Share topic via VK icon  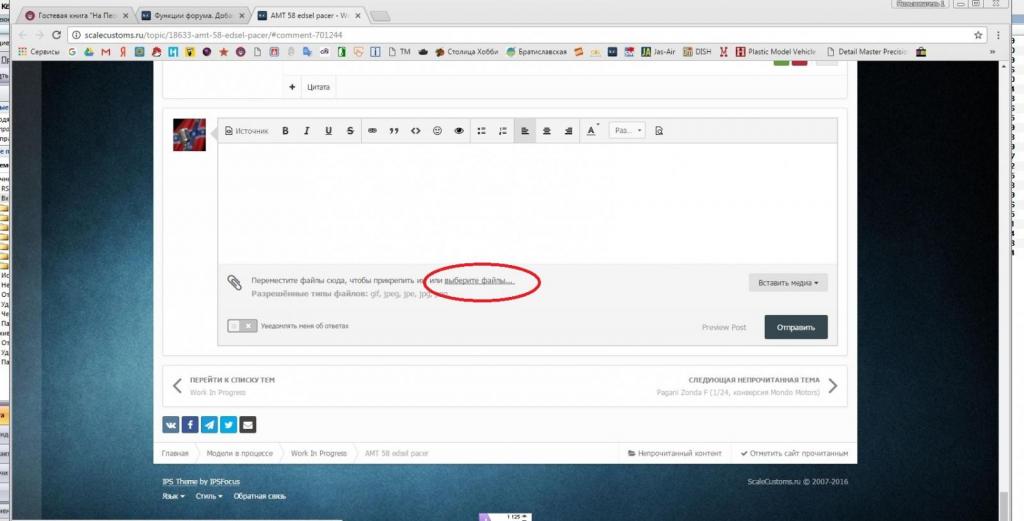(x=172, y=424)
